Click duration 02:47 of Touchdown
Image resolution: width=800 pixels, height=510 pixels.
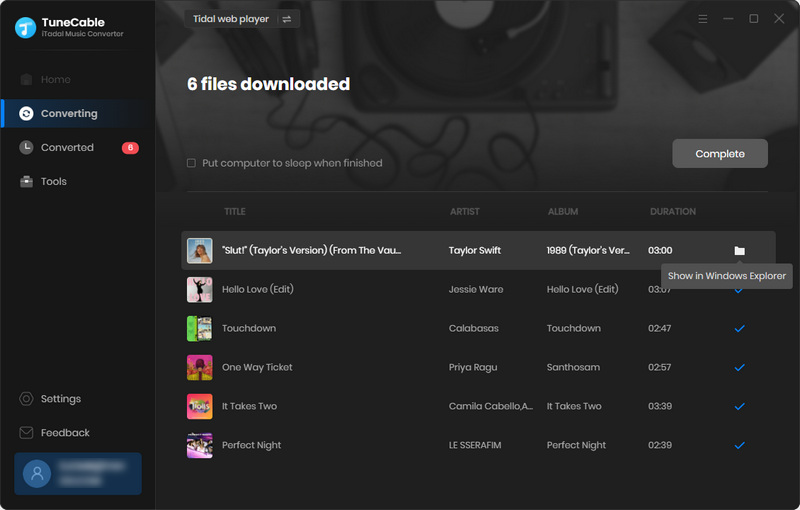[660, 328]
